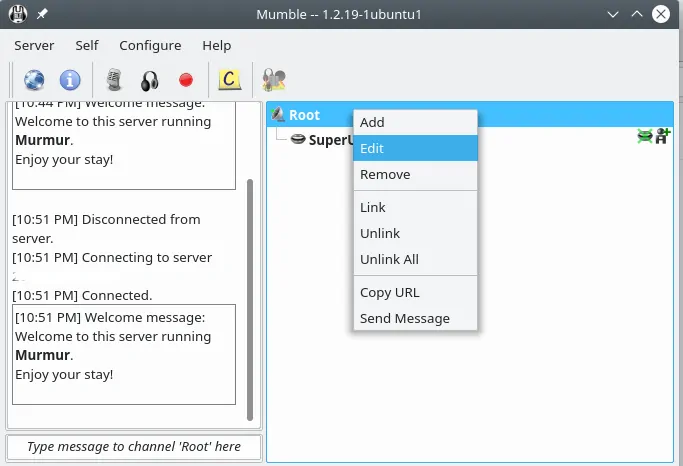Choose Edit from the context menu
The image size is (683, 466).
(416, 148)
